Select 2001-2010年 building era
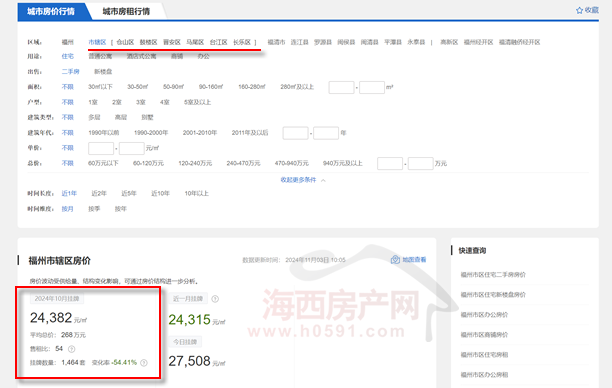 point(200,133)
